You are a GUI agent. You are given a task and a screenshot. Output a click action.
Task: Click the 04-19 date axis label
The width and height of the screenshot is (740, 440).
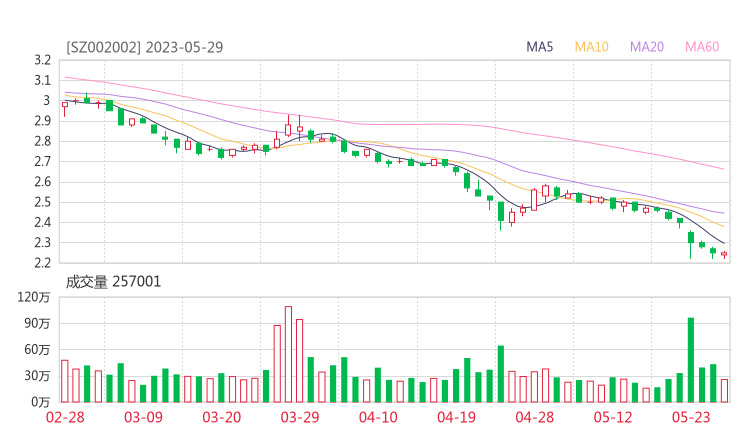[456, 417]
